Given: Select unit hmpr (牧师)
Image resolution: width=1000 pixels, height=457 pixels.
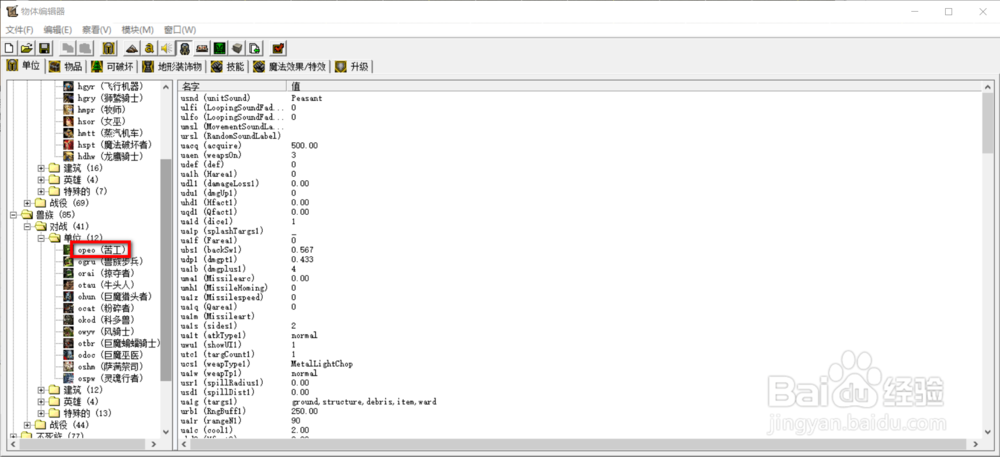Looking at the screenshot, I should click(102, 110).
